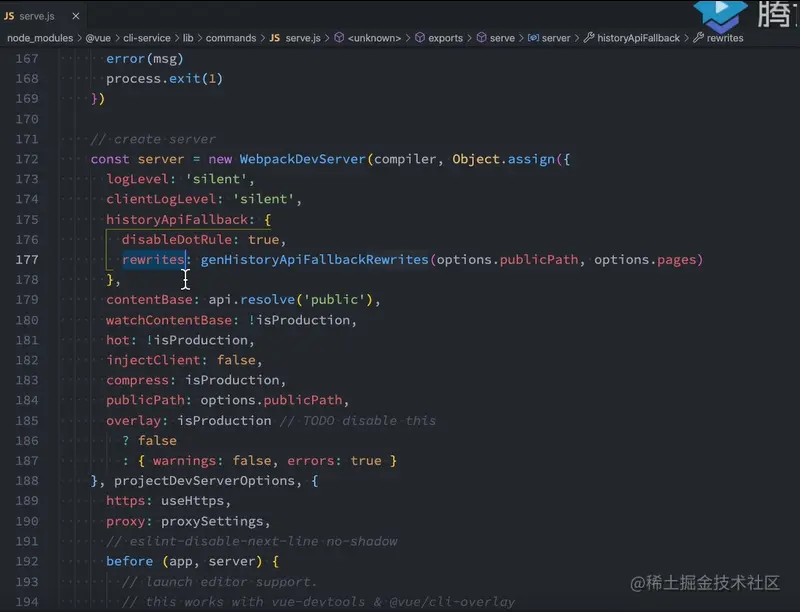Viewport: 800px width, 612px height.
Task: Click 'logLevel' property on line 173
Action: click(x=137, y=180)
